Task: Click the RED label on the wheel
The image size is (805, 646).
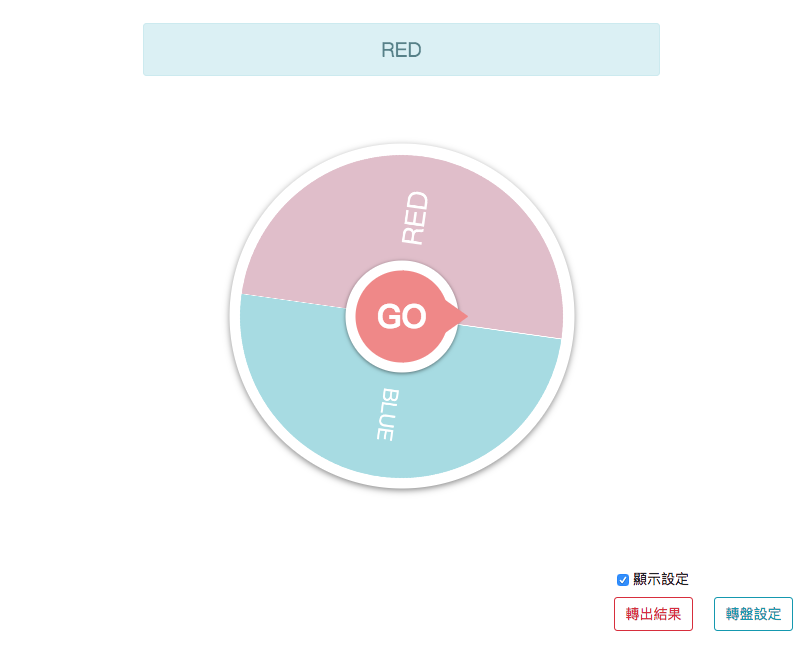Action: pos(414,218)
